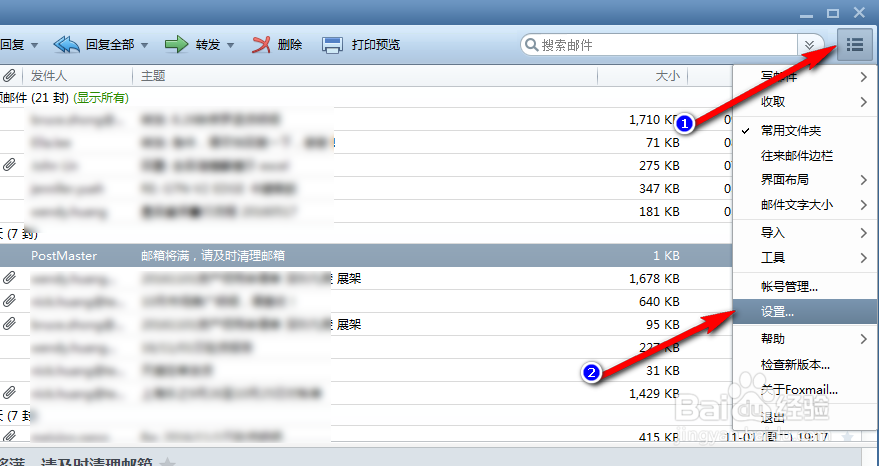
Task: Choose 帐号管理... from the menu
Action: 806,287
